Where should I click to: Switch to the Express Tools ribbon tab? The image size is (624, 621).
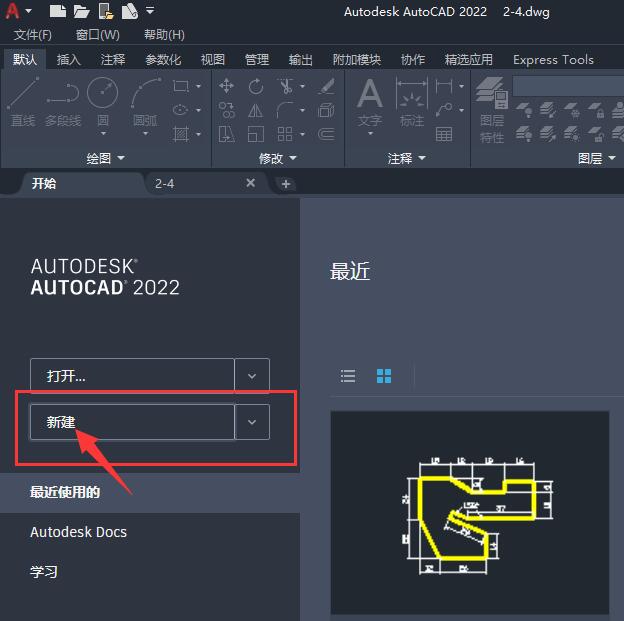click(553, 60)
